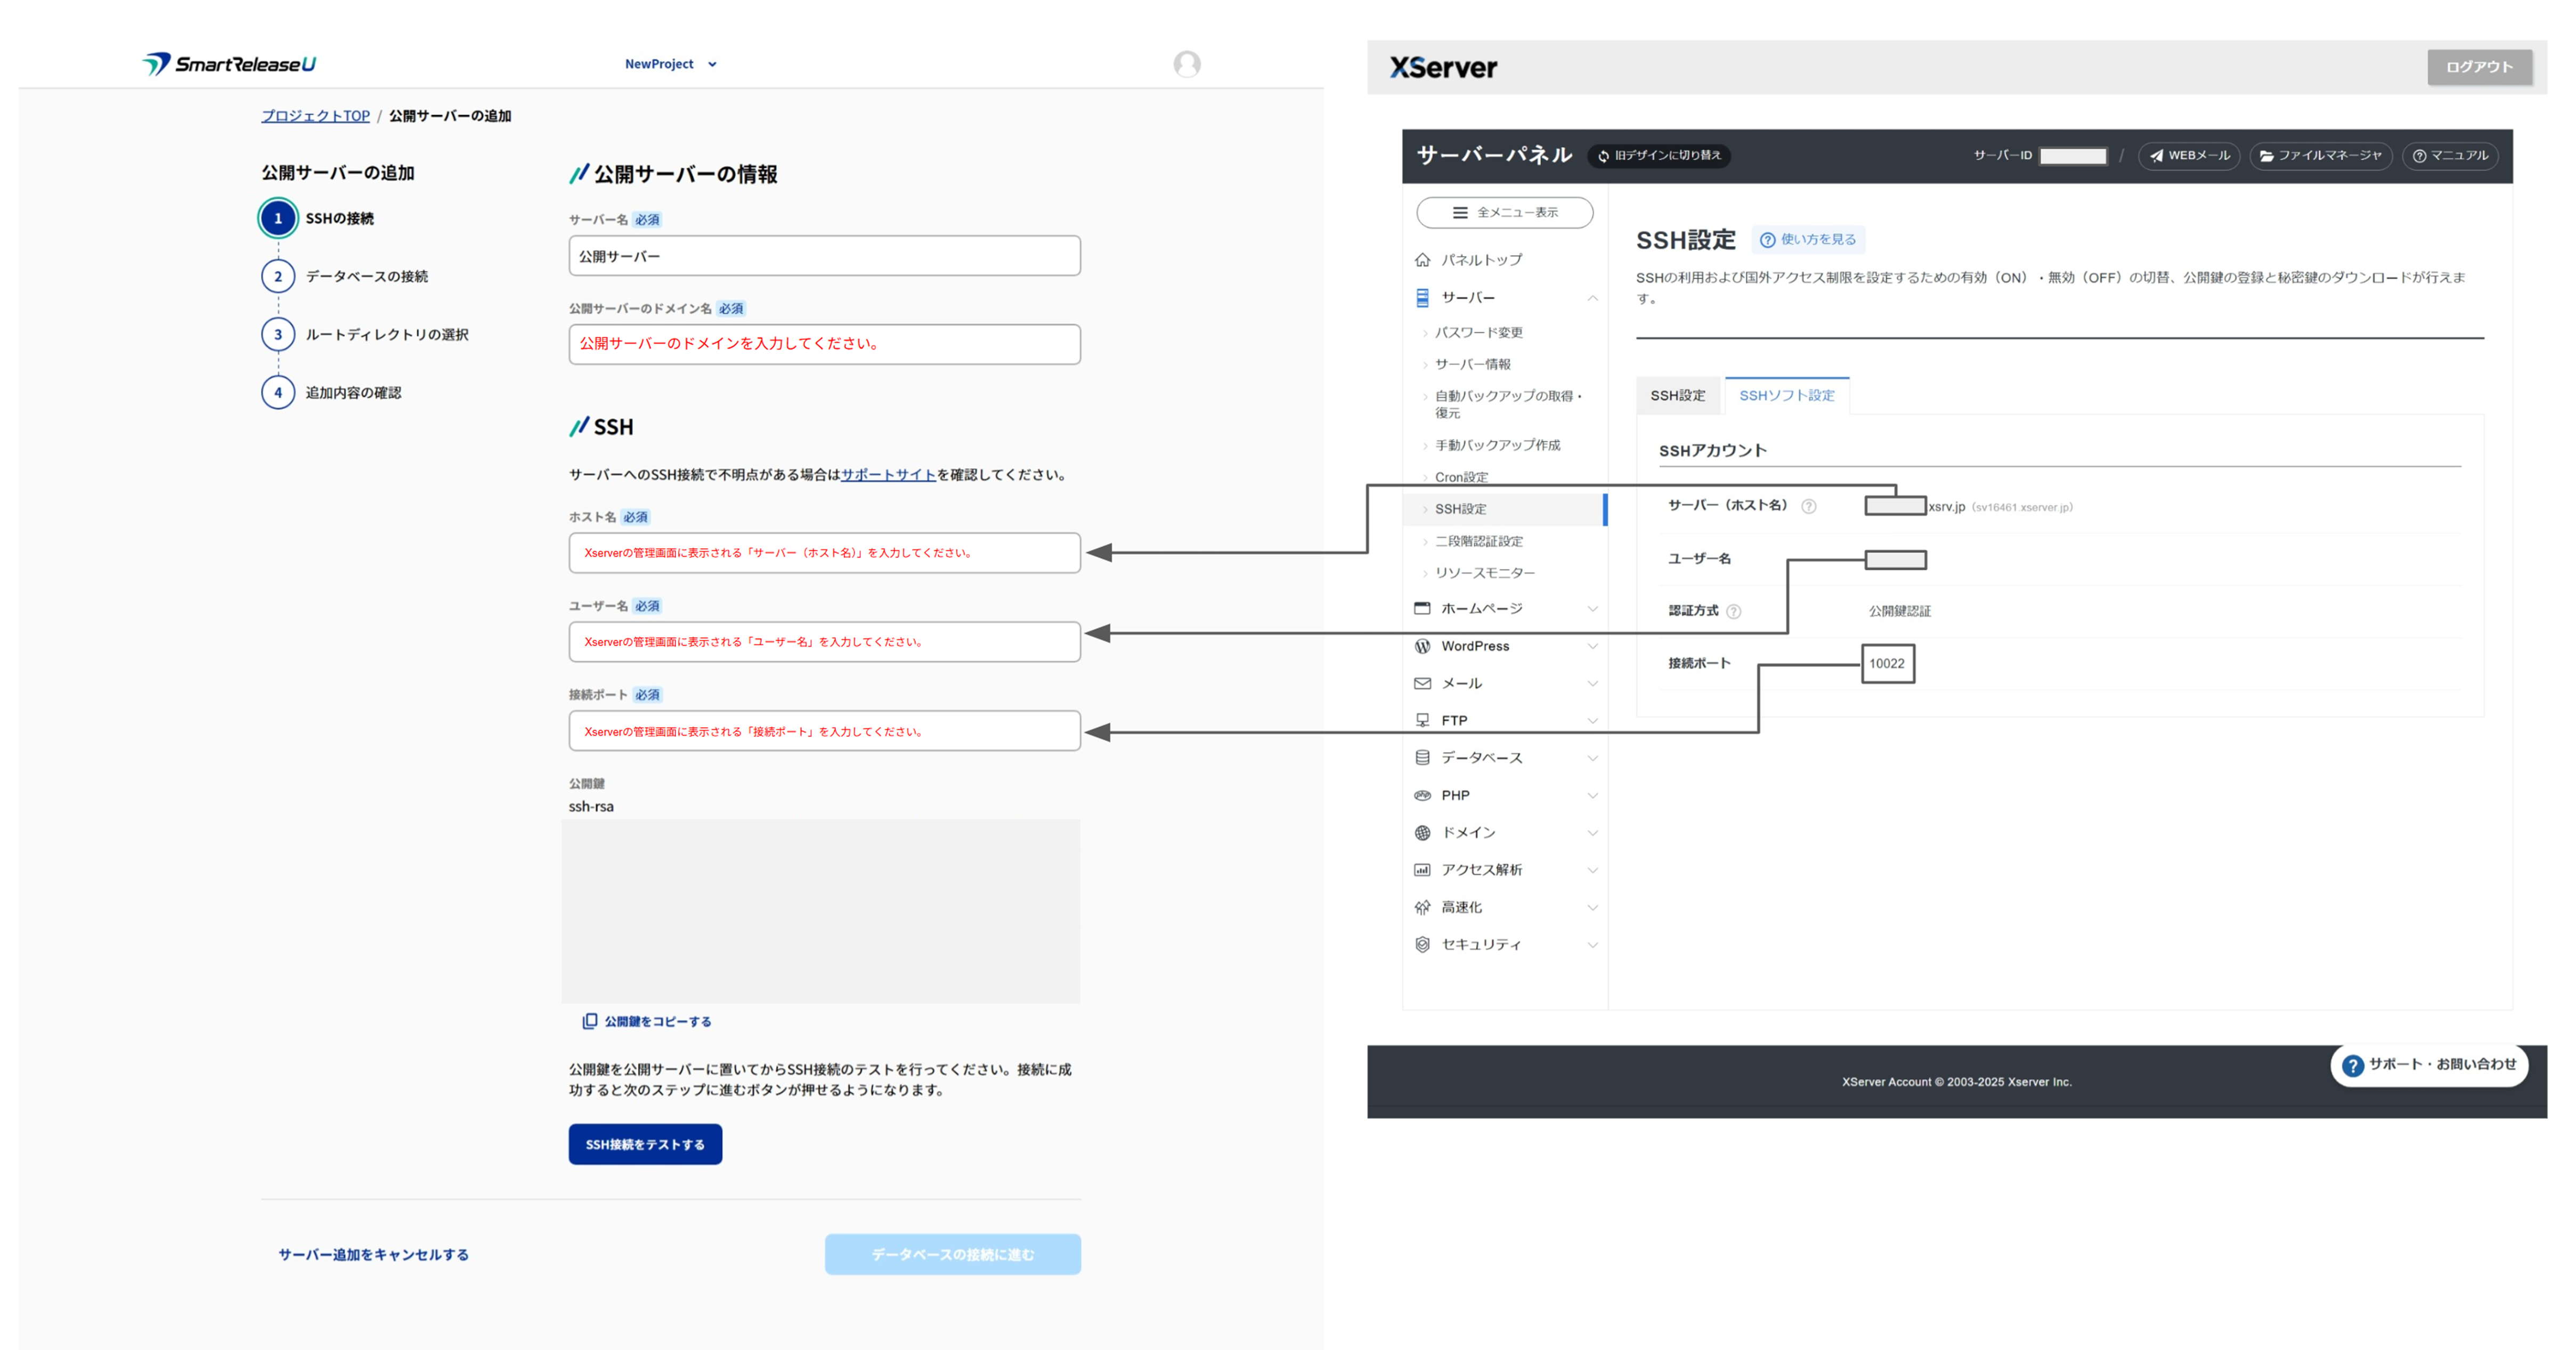This screenshot has width=2576, height=1350.
Task: Click the データベース icon in sidebar
Action: coord(1422,757)
